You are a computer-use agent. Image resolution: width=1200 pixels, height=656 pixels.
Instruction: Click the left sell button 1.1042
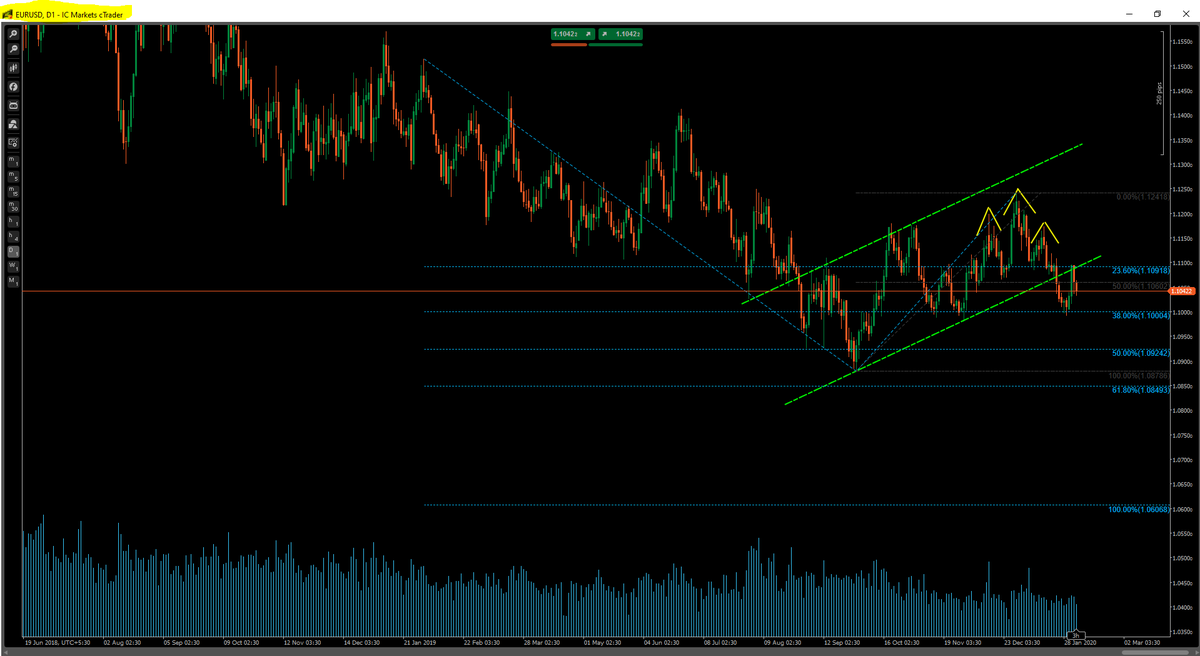tap(572, 34)
